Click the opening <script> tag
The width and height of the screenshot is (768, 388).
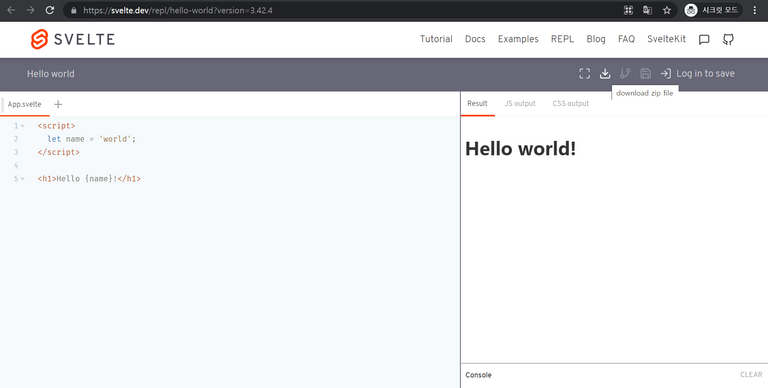[56, 126]
